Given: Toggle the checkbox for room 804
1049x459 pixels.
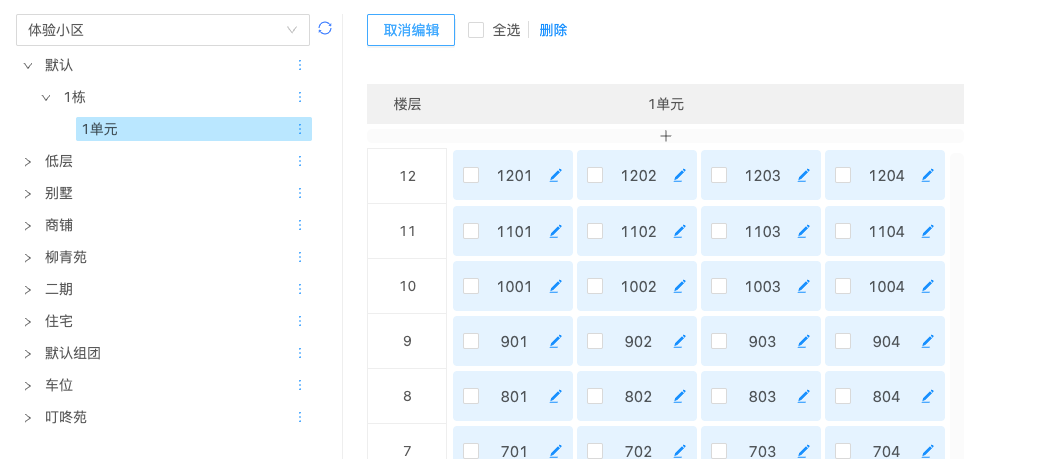Looking at the screenshot, I should [843, 396].
